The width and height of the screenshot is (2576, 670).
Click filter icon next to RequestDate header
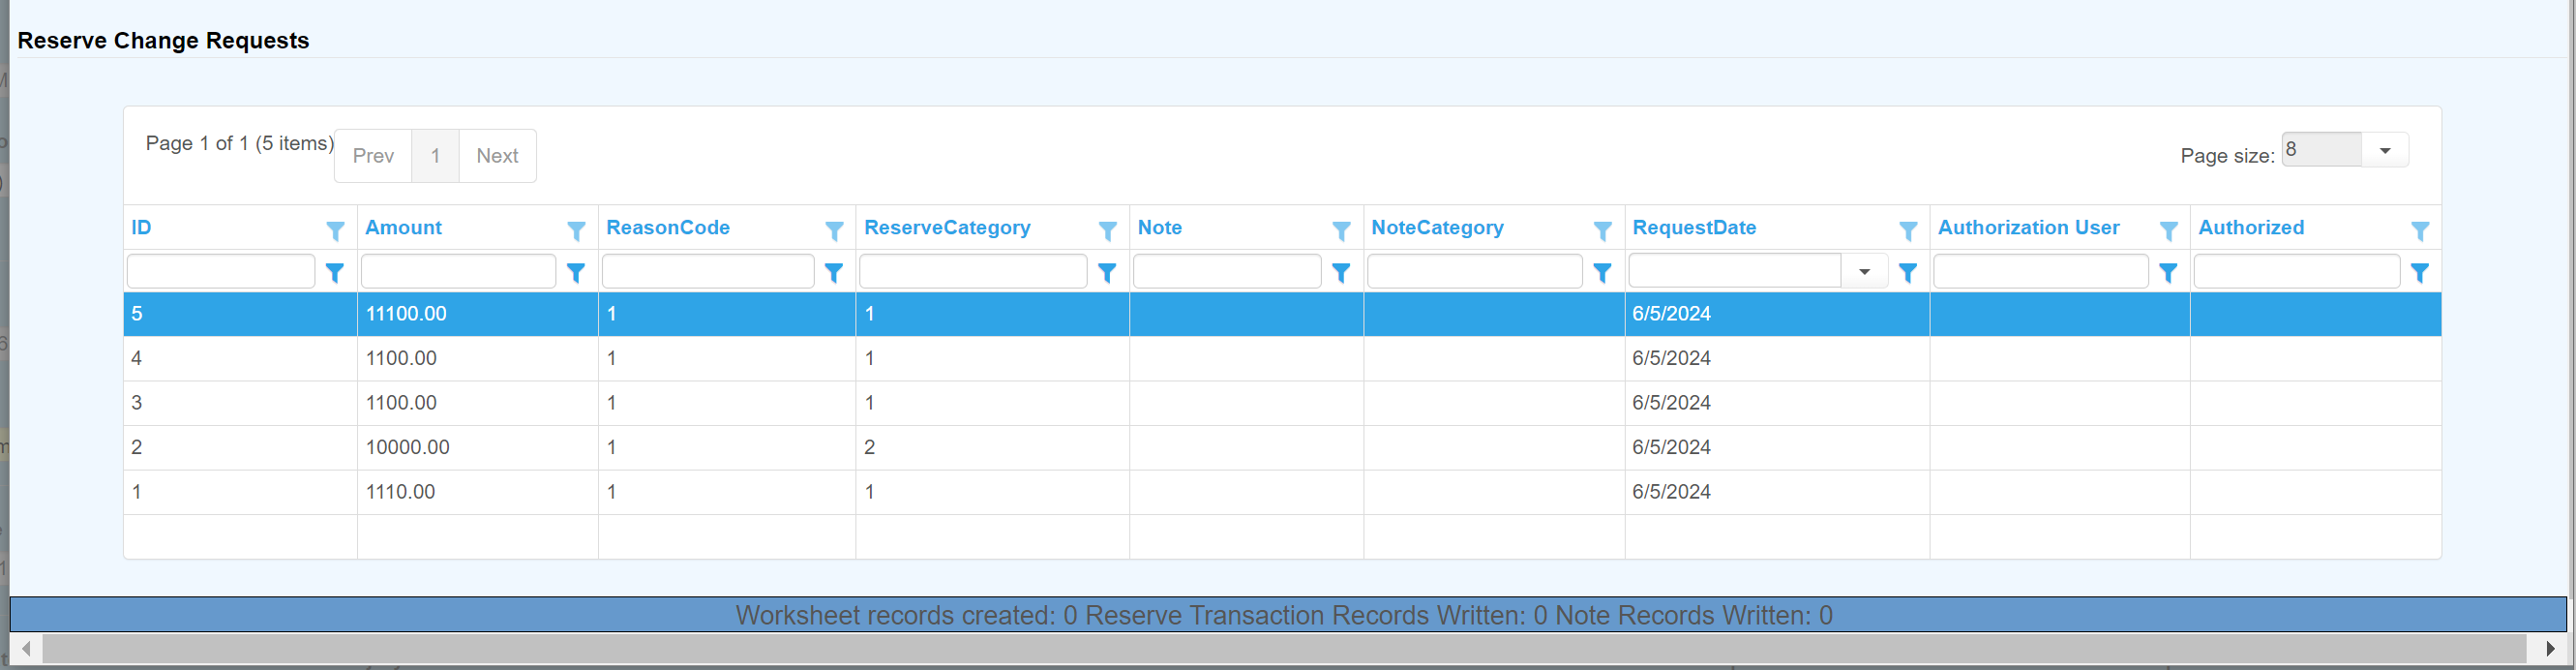1907,231
